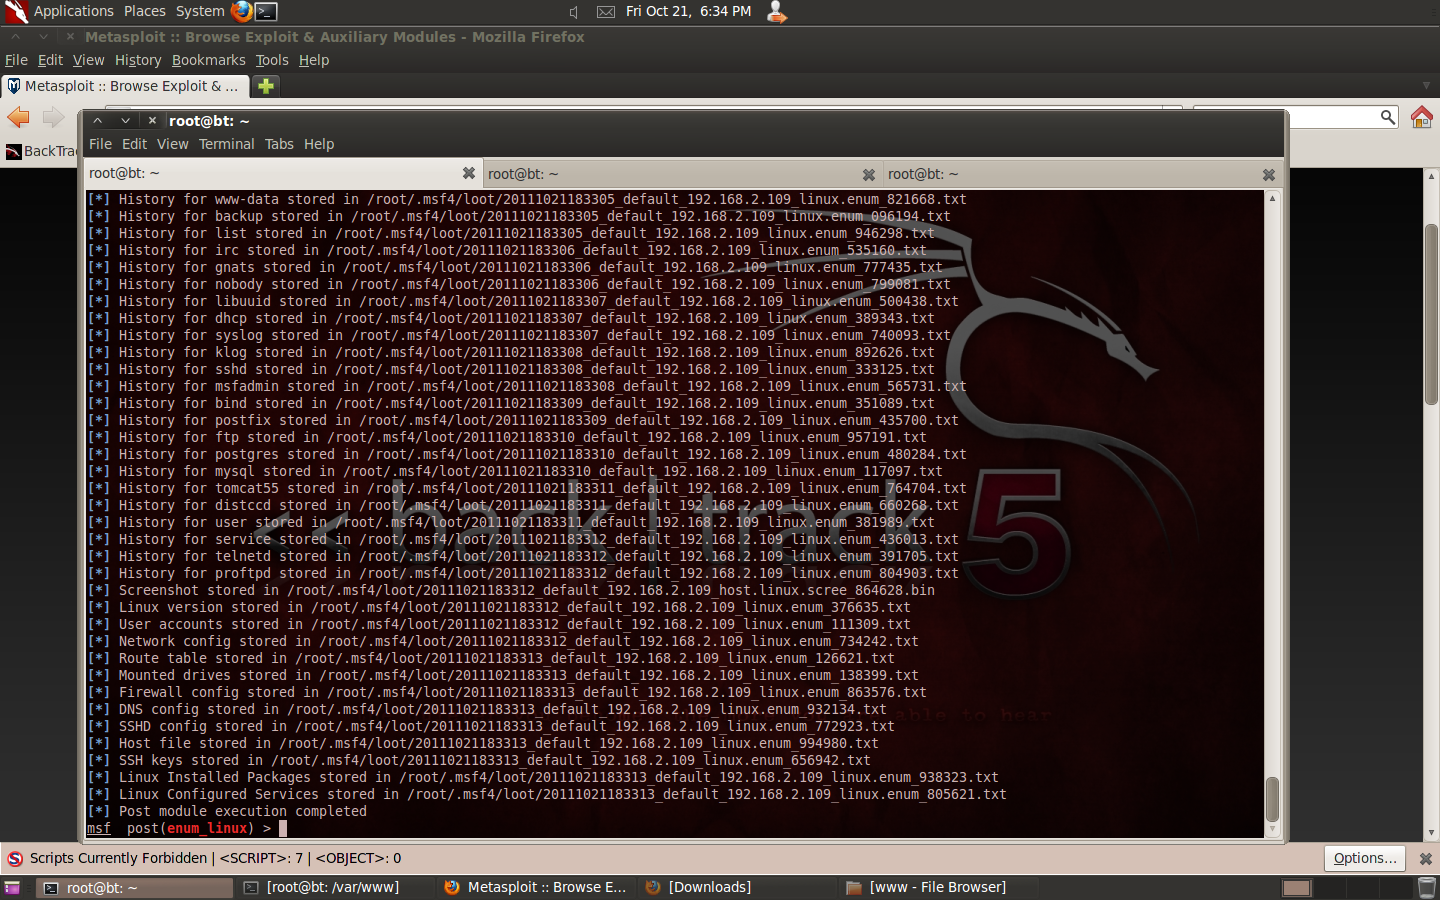Launch Firefox from the top panel launcher
The image size is (1440, 900).
pyautogui.click(x=241, y=11)
